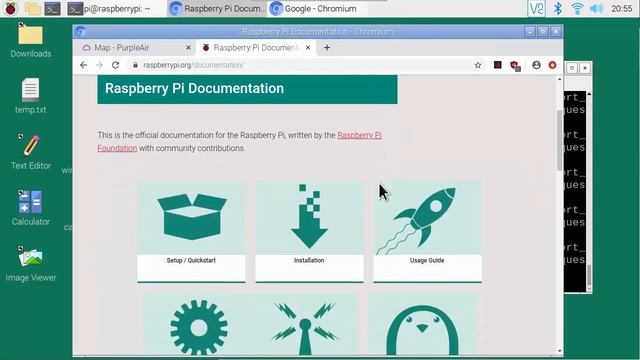
Task: Open the volume control in the tray
Action: (596, 9)
